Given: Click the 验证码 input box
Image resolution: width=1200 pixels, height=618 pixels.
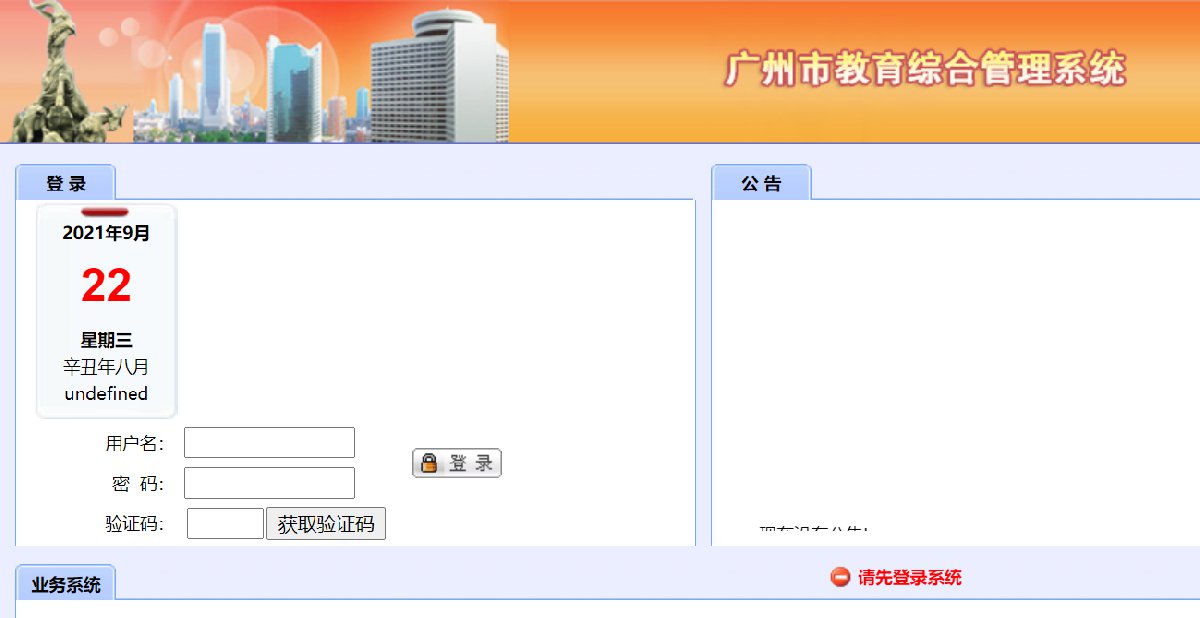Looking at the screenshot, I should (225, 523).
